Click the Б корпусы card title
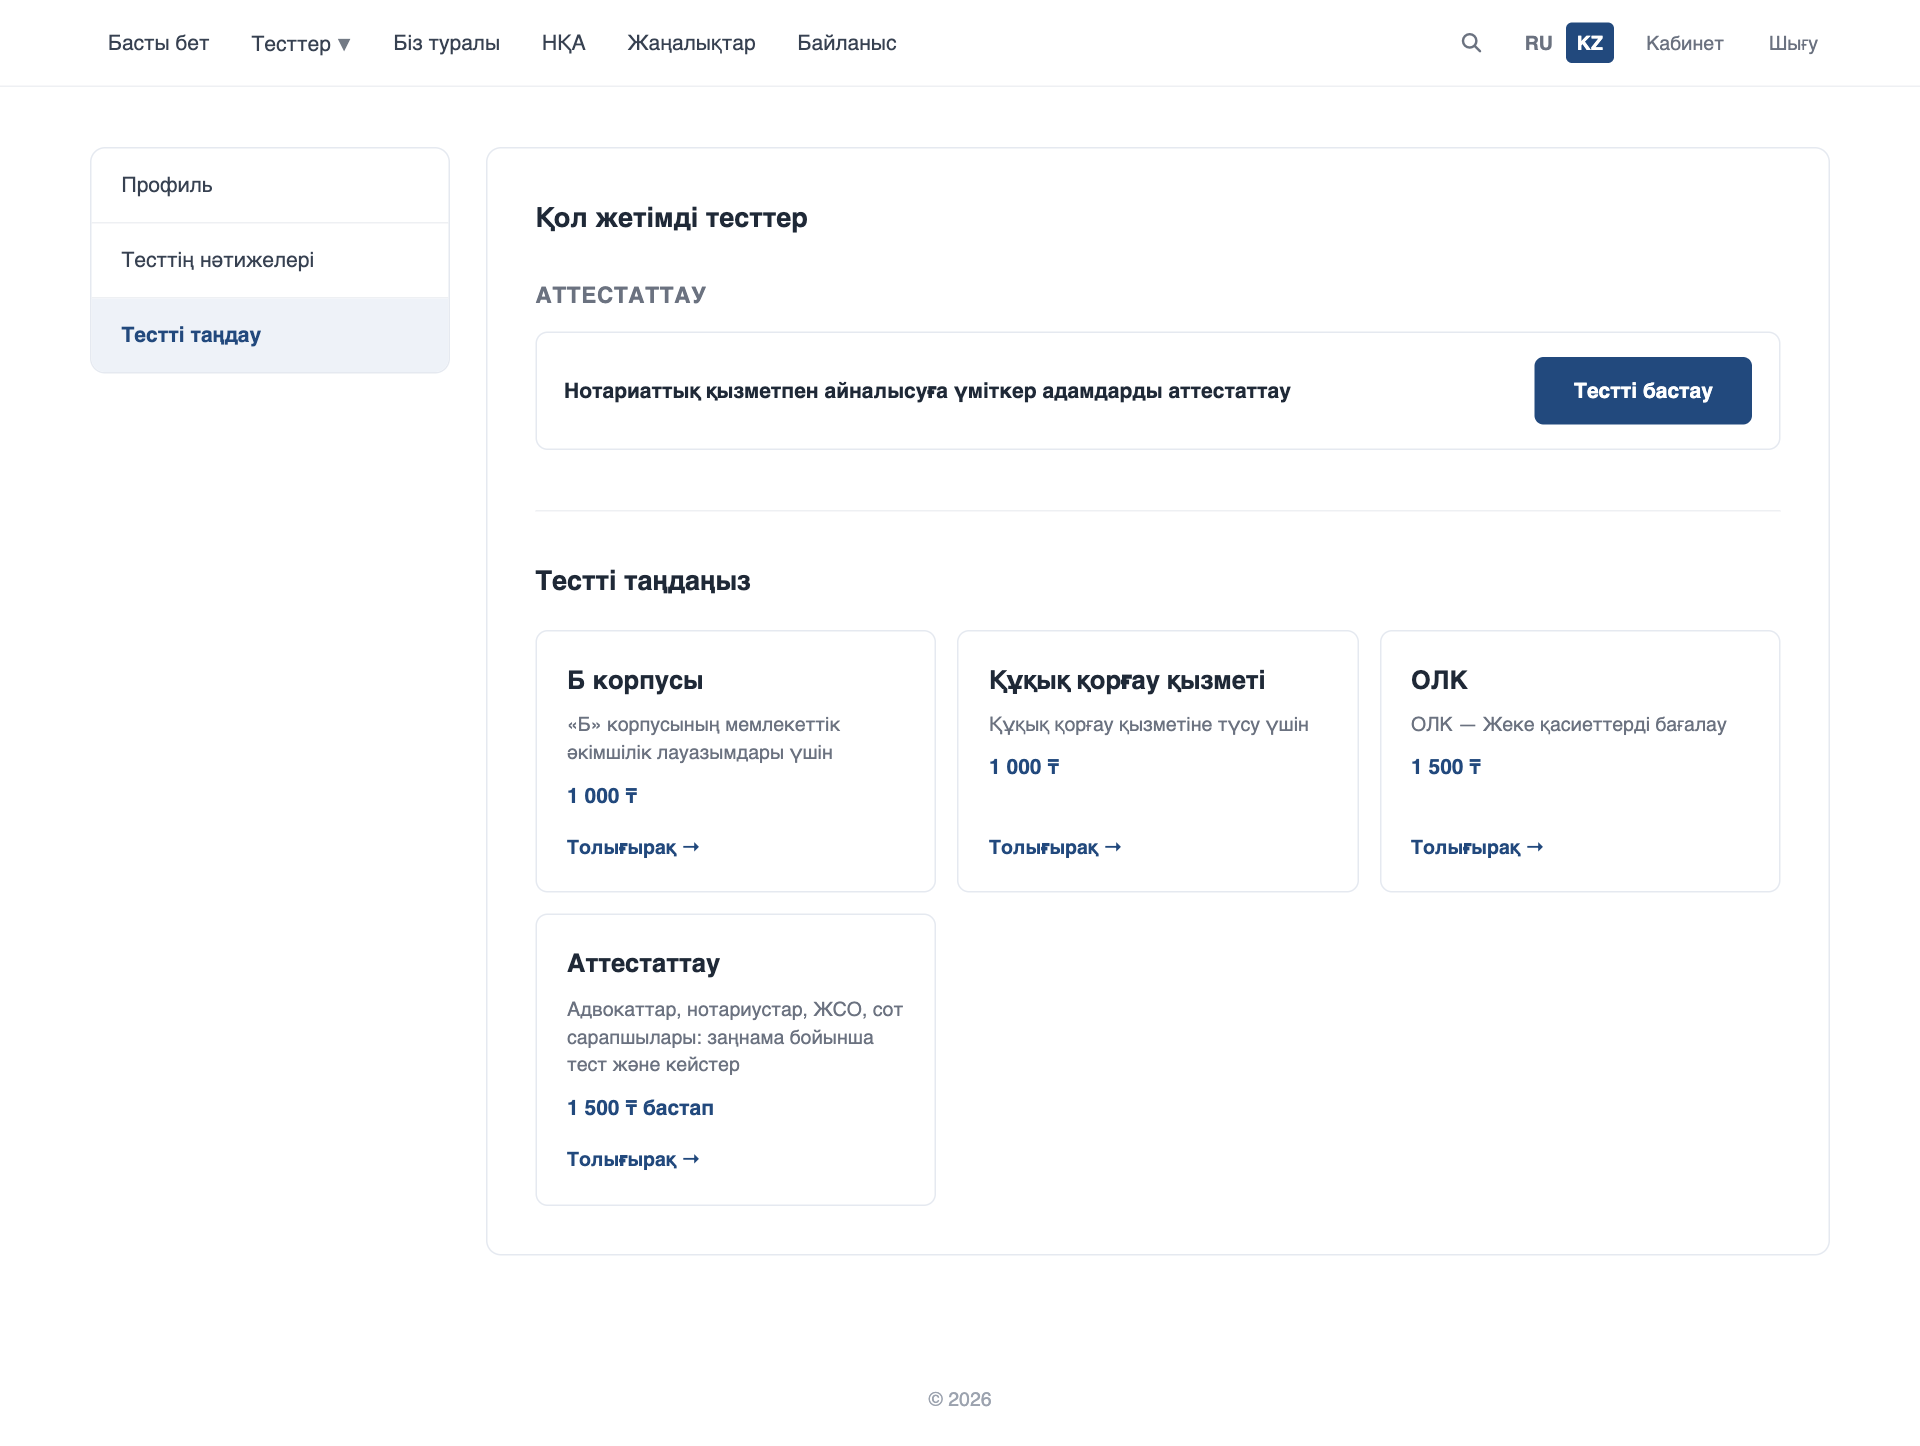Screen dimensions: 1920x1446 635,680
